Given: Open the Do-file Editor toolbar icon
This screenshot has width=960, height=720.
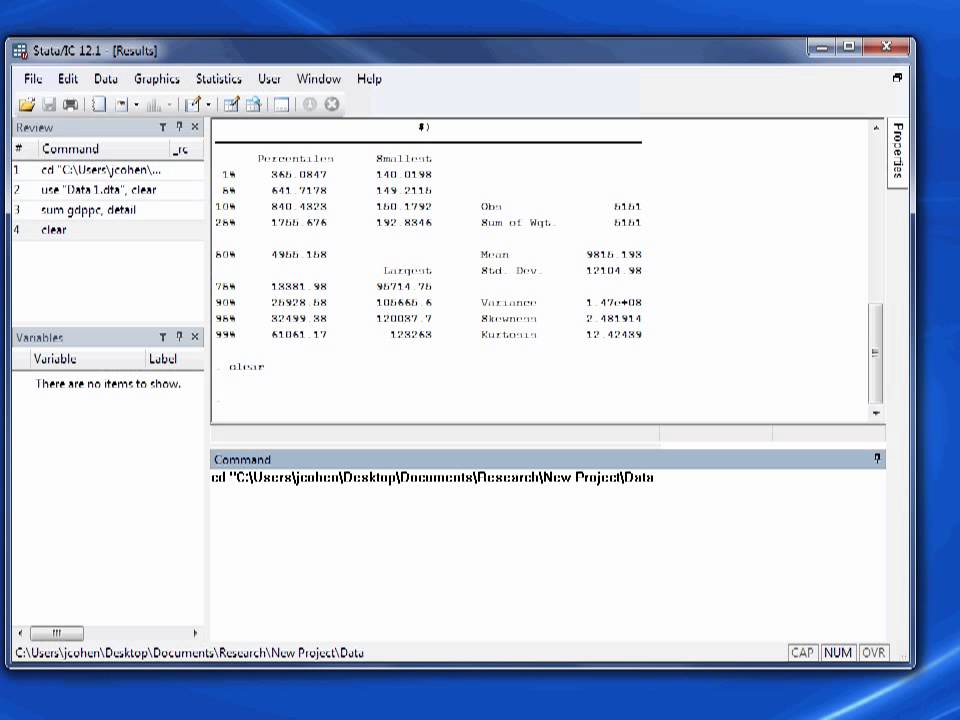Looking at the screenshot, I should 193,105.
